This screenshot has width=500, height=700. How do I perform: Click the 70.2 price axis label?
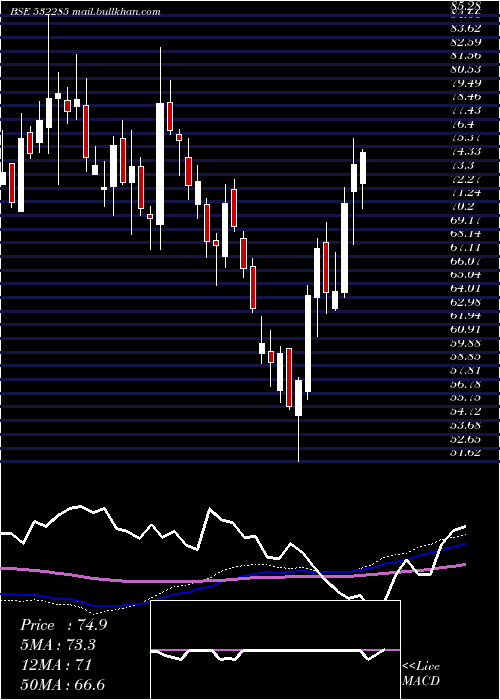point(462,206)
